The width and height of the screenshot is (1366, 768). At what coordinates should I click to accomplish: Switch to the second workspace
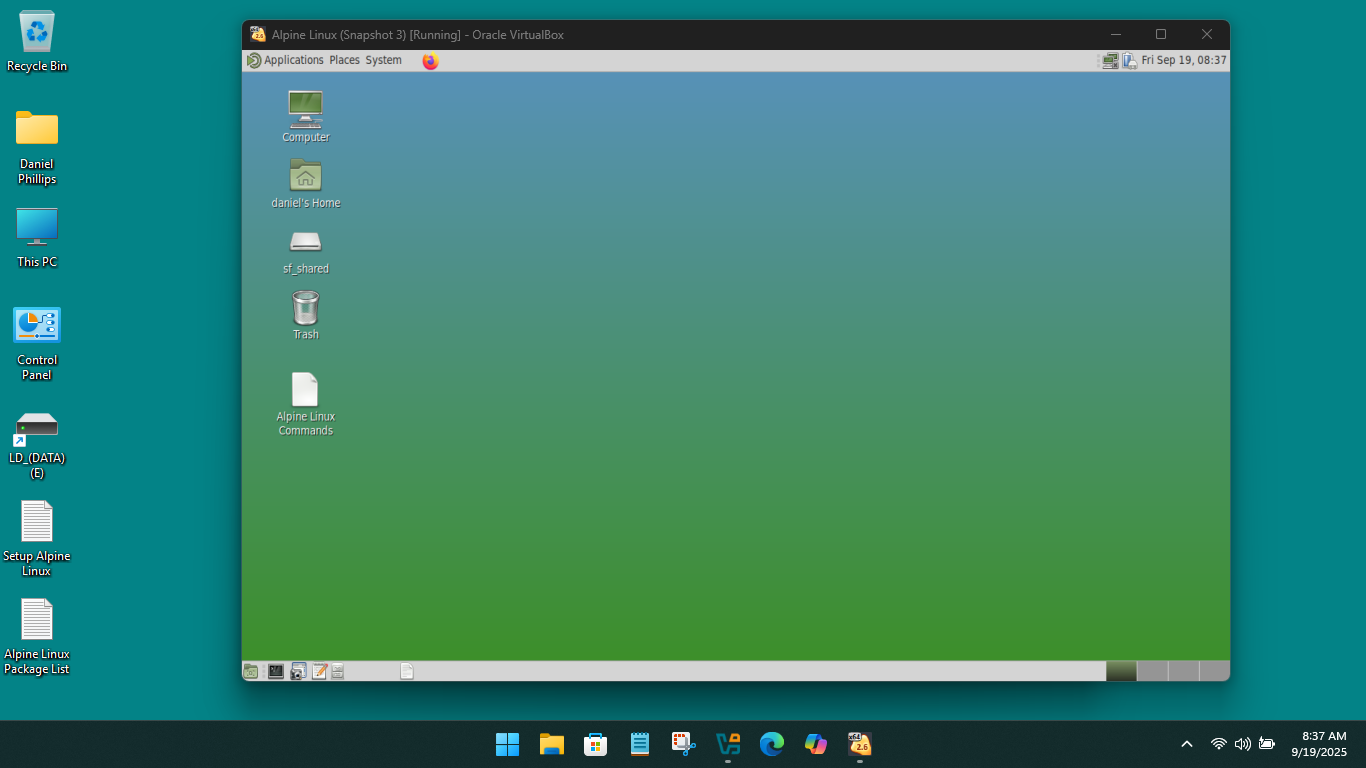click(1152, 671)
